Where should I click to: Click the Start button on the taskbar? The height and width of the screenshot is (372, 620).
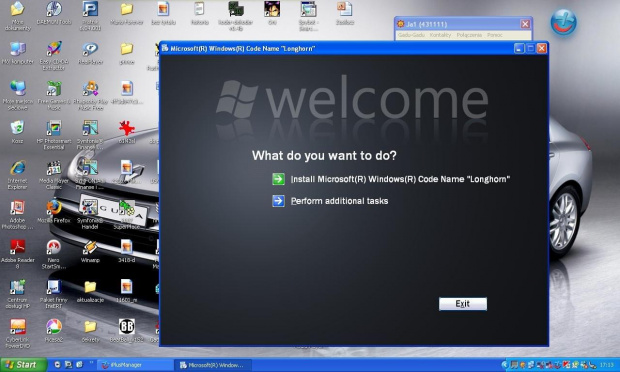pos(24,364)
